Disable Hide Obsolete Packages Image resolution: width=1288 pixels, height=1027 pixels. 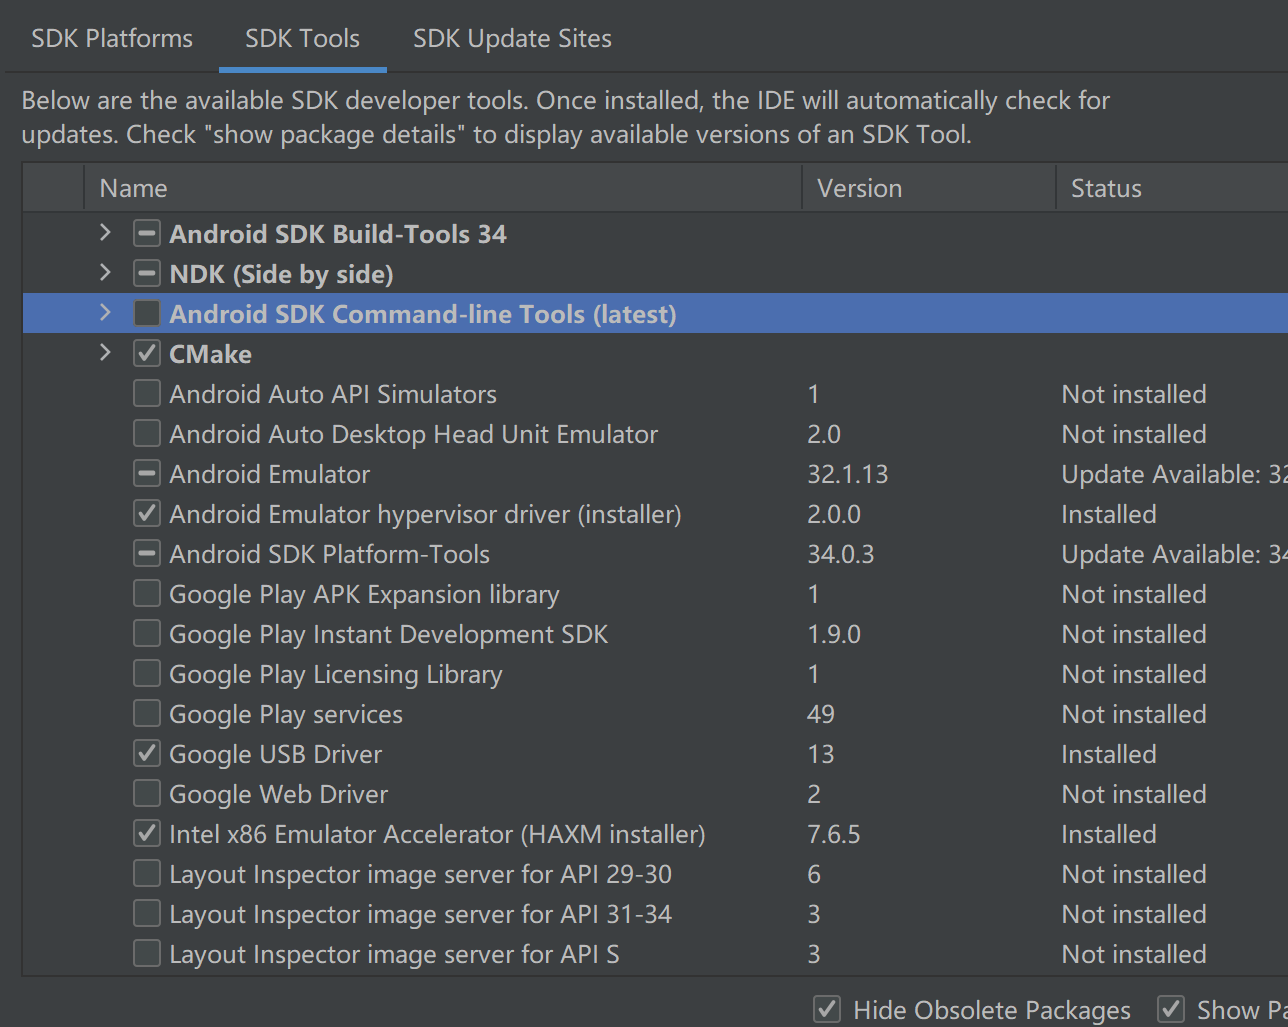click(x=827, y=1009)
